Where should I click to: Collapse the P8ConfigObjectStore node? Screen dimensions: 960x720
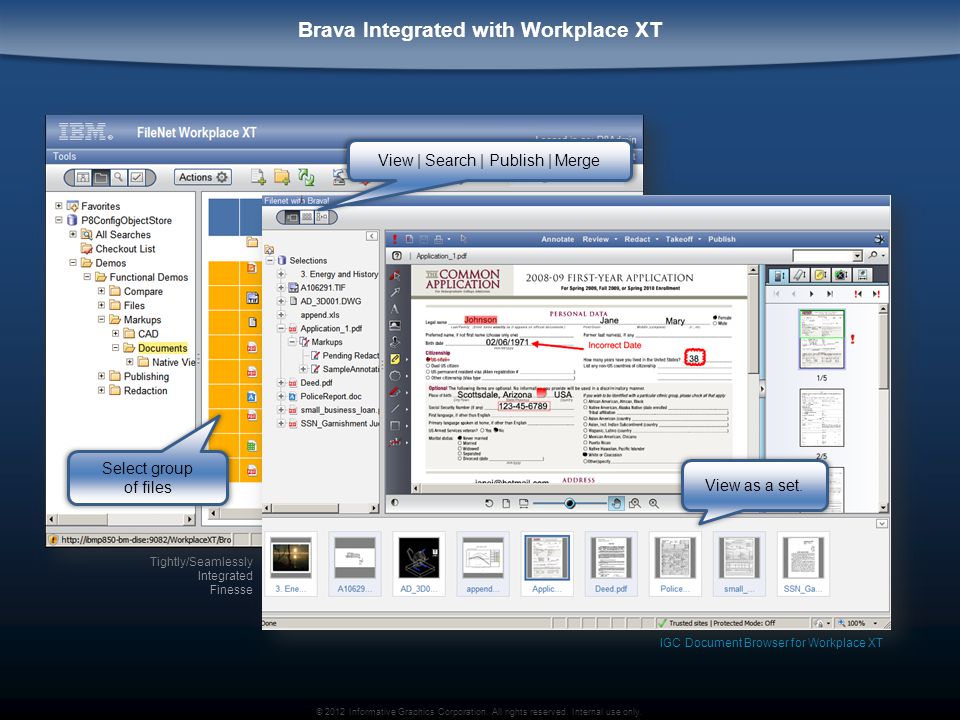pos(59,220)
